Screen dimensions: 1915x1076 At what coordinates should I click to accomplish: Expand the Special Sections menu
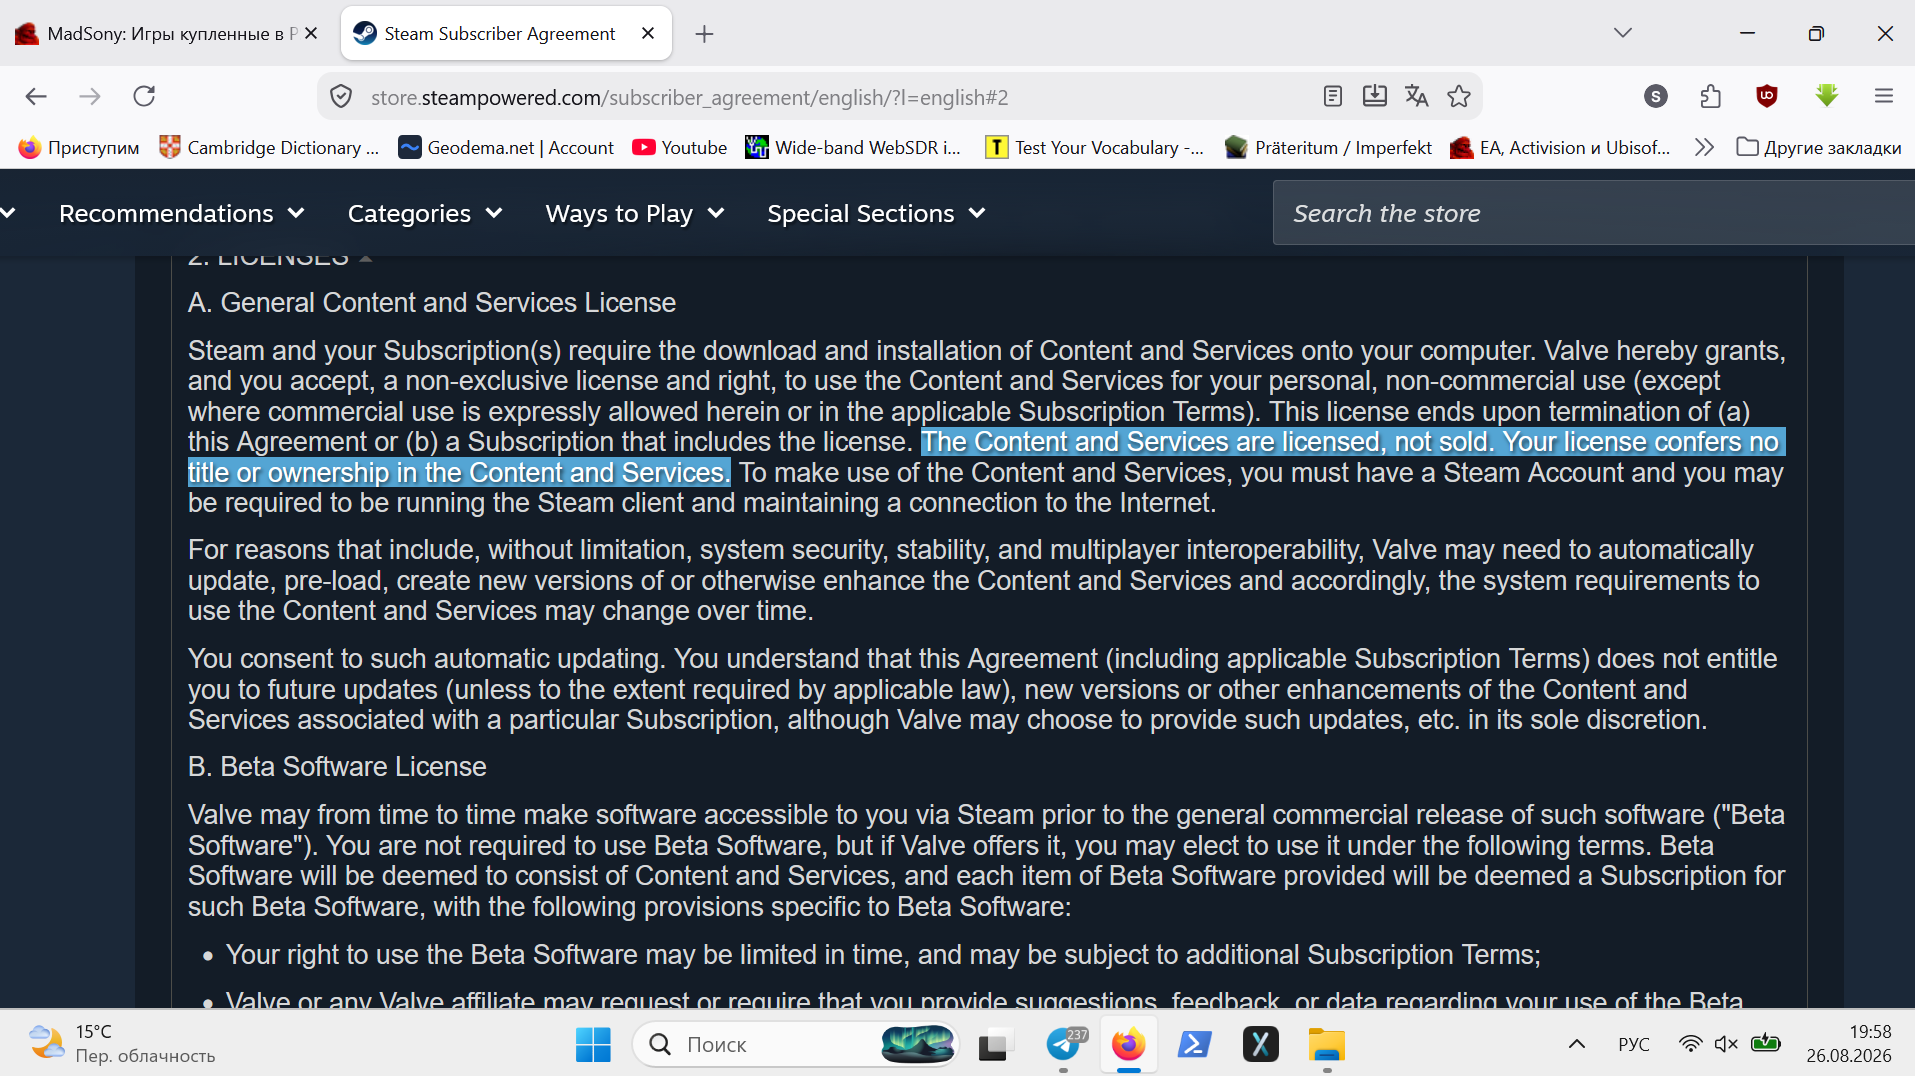point(877,213)
